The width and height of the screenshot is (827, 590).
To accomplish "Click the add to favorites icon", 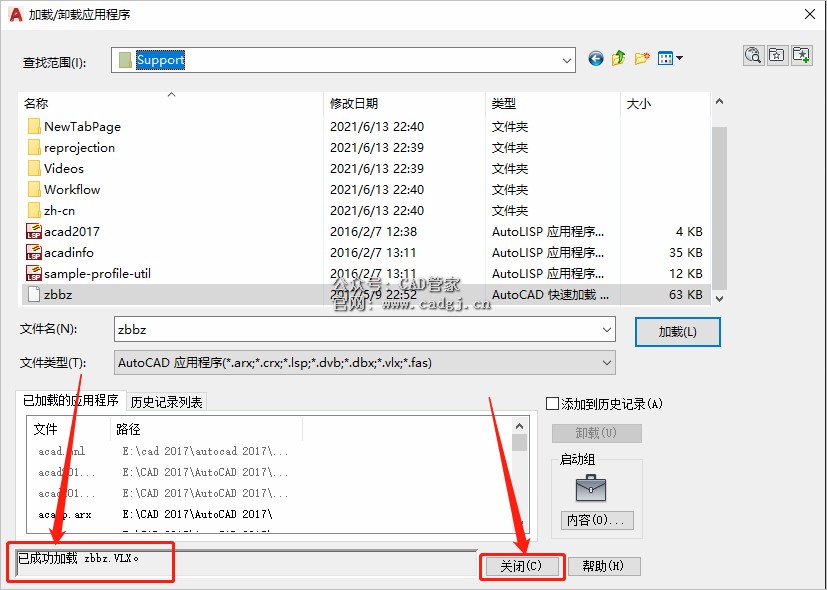I will tap(801, 55).
